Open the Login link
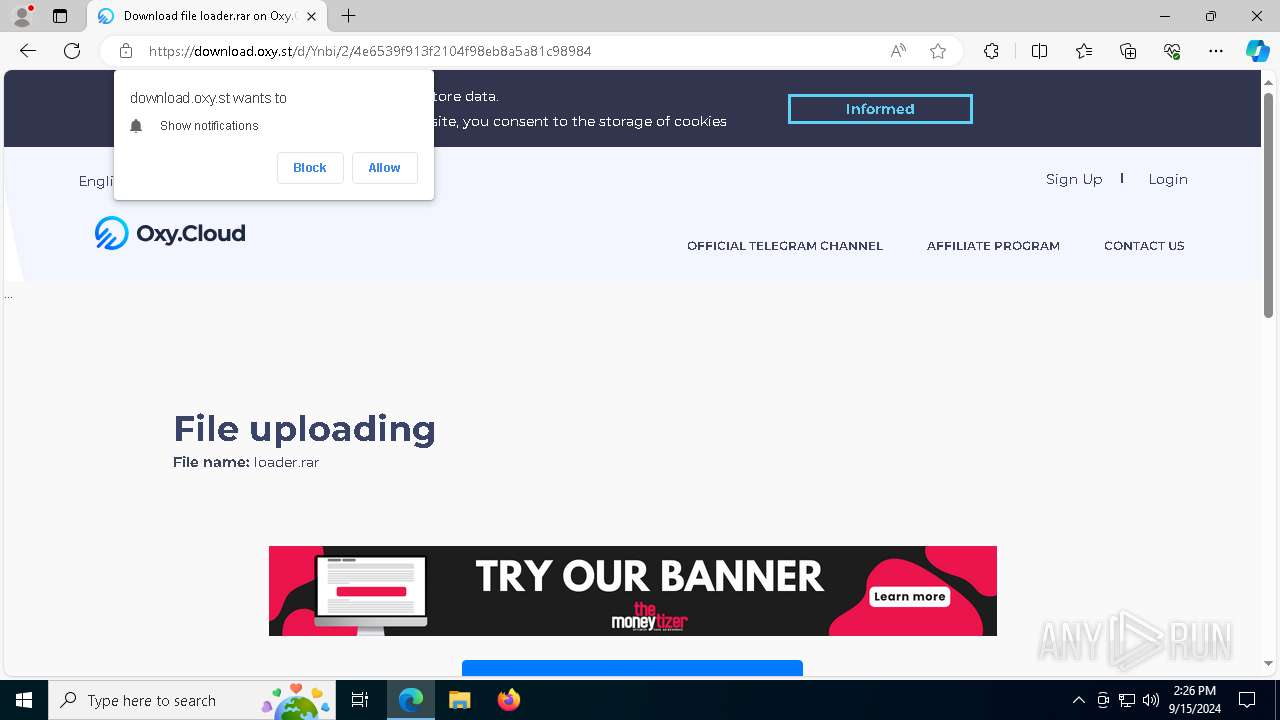This screenshot has width=1280, height=720. click(1168, 179)
